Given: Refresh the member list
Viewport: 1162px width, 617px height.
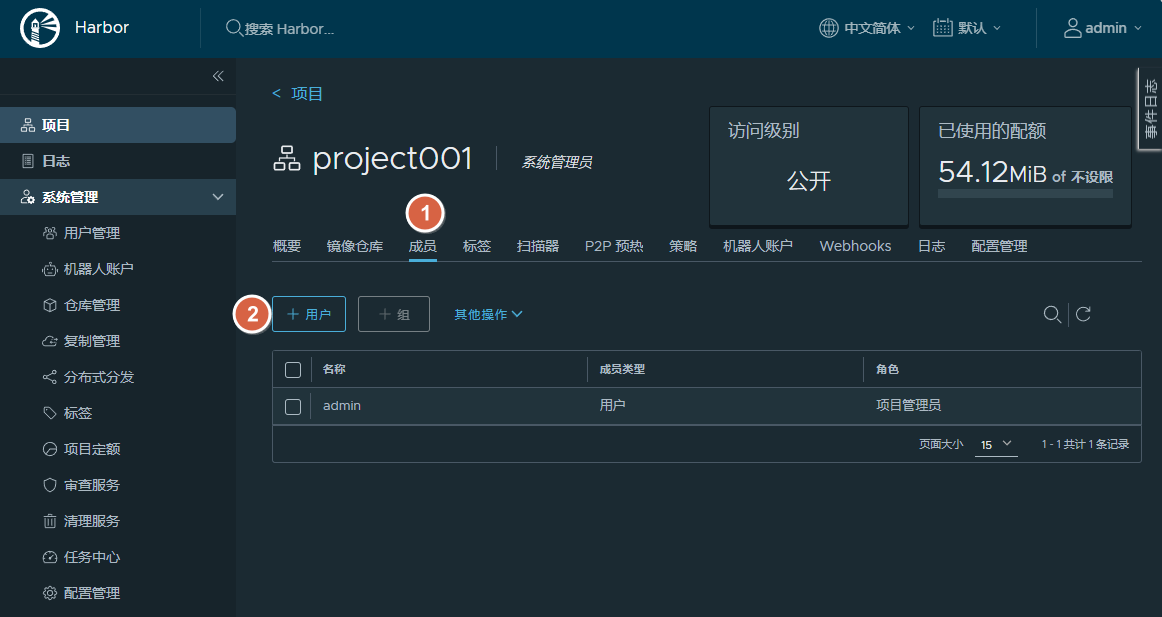Looking at the screenshot, I should [1083, 314].
